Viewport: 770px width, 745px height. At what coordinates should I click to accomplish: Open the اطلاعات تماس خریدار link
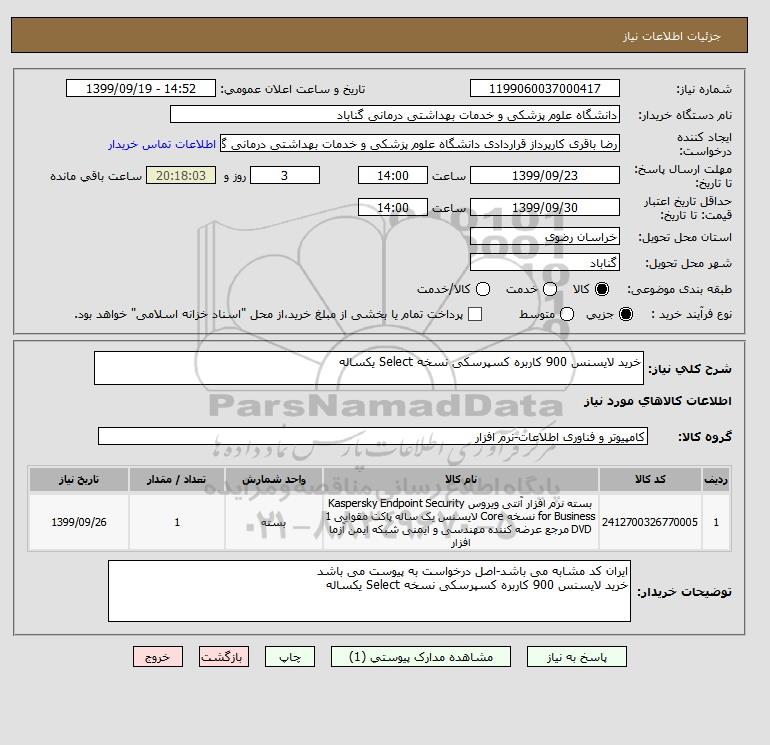coord(162,144)
